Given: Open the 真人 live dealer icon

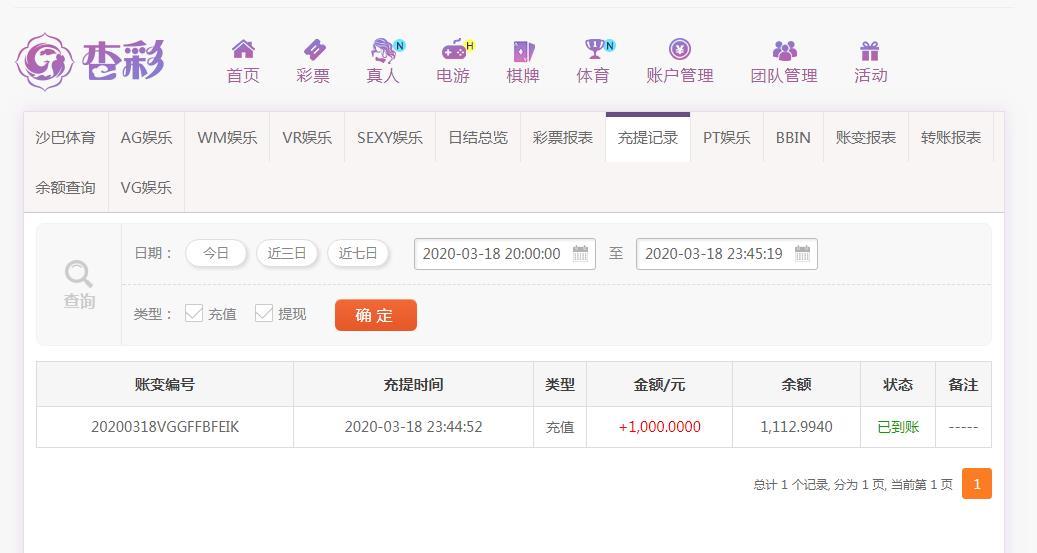Looking at the screenshot, I should [384, 50].
